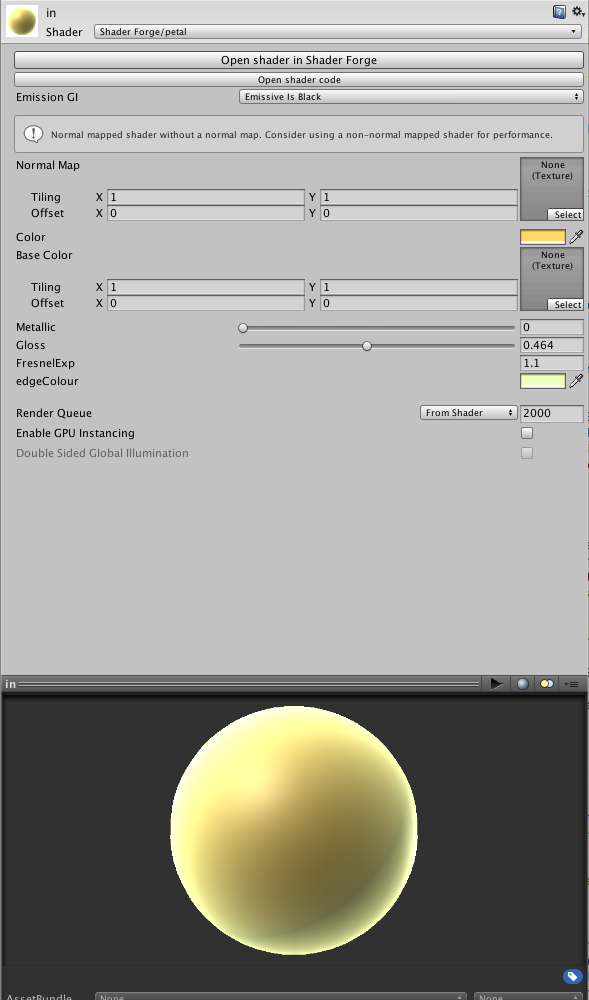Screen dimensions: 589x1000
Task: Open the material settings gear menu
Action: pyautogui.click(x=578, y=11)
